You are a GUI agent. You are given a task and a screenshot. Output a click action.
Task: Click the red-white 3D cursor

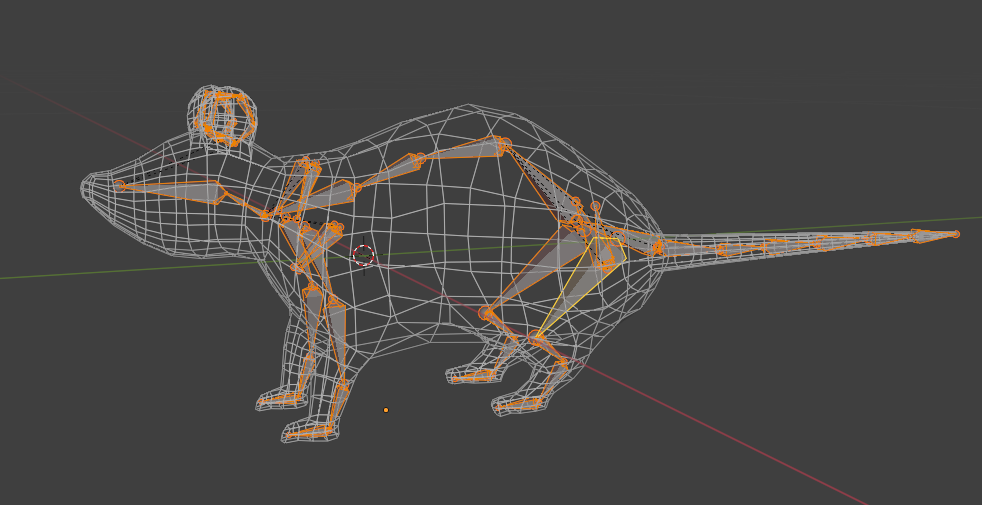coord(363,255)
